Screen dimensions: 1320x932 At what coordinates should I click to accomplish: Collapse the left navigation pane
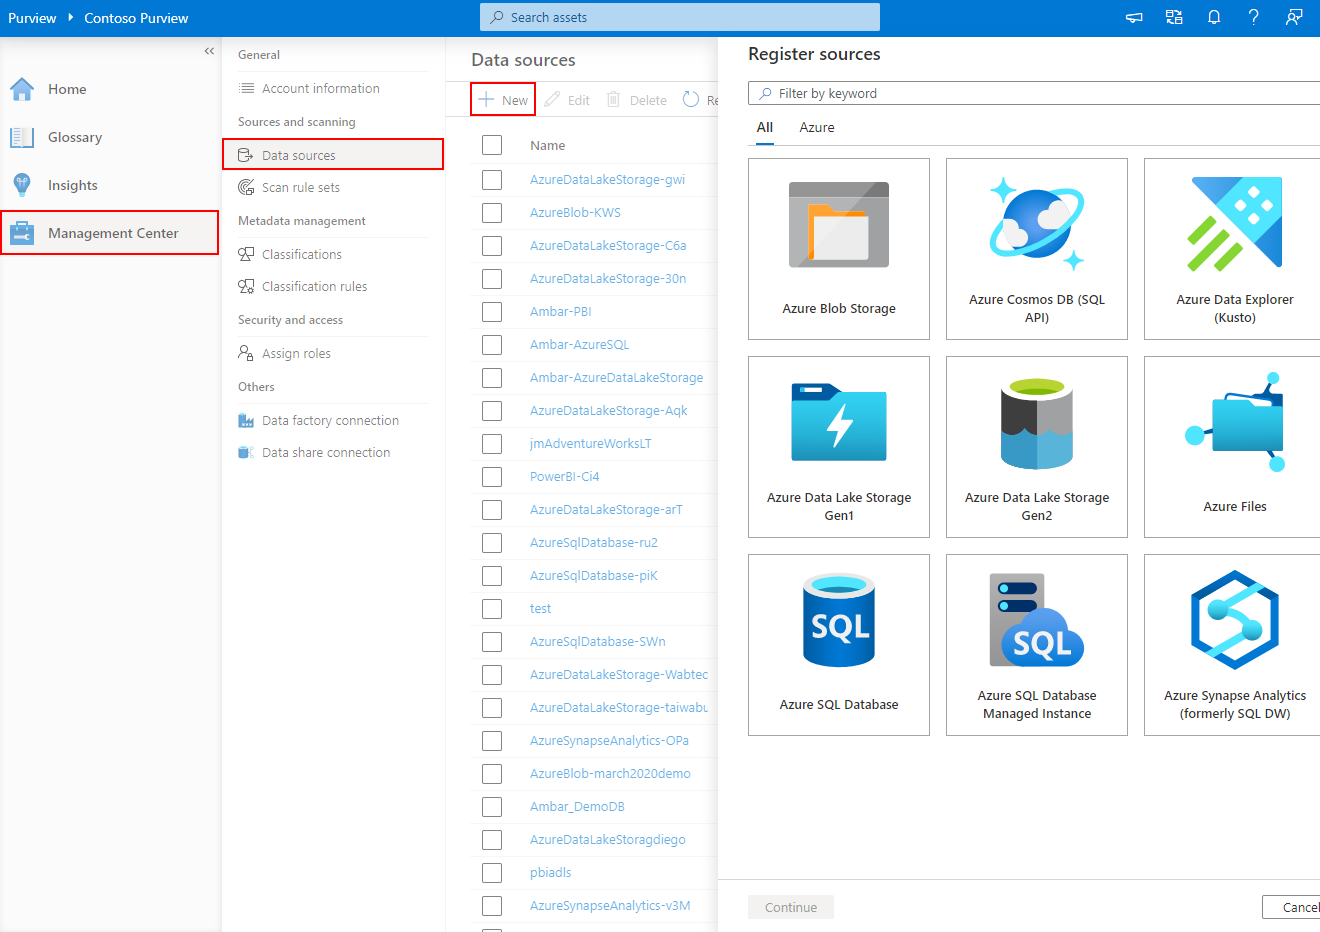click(209, 50)
